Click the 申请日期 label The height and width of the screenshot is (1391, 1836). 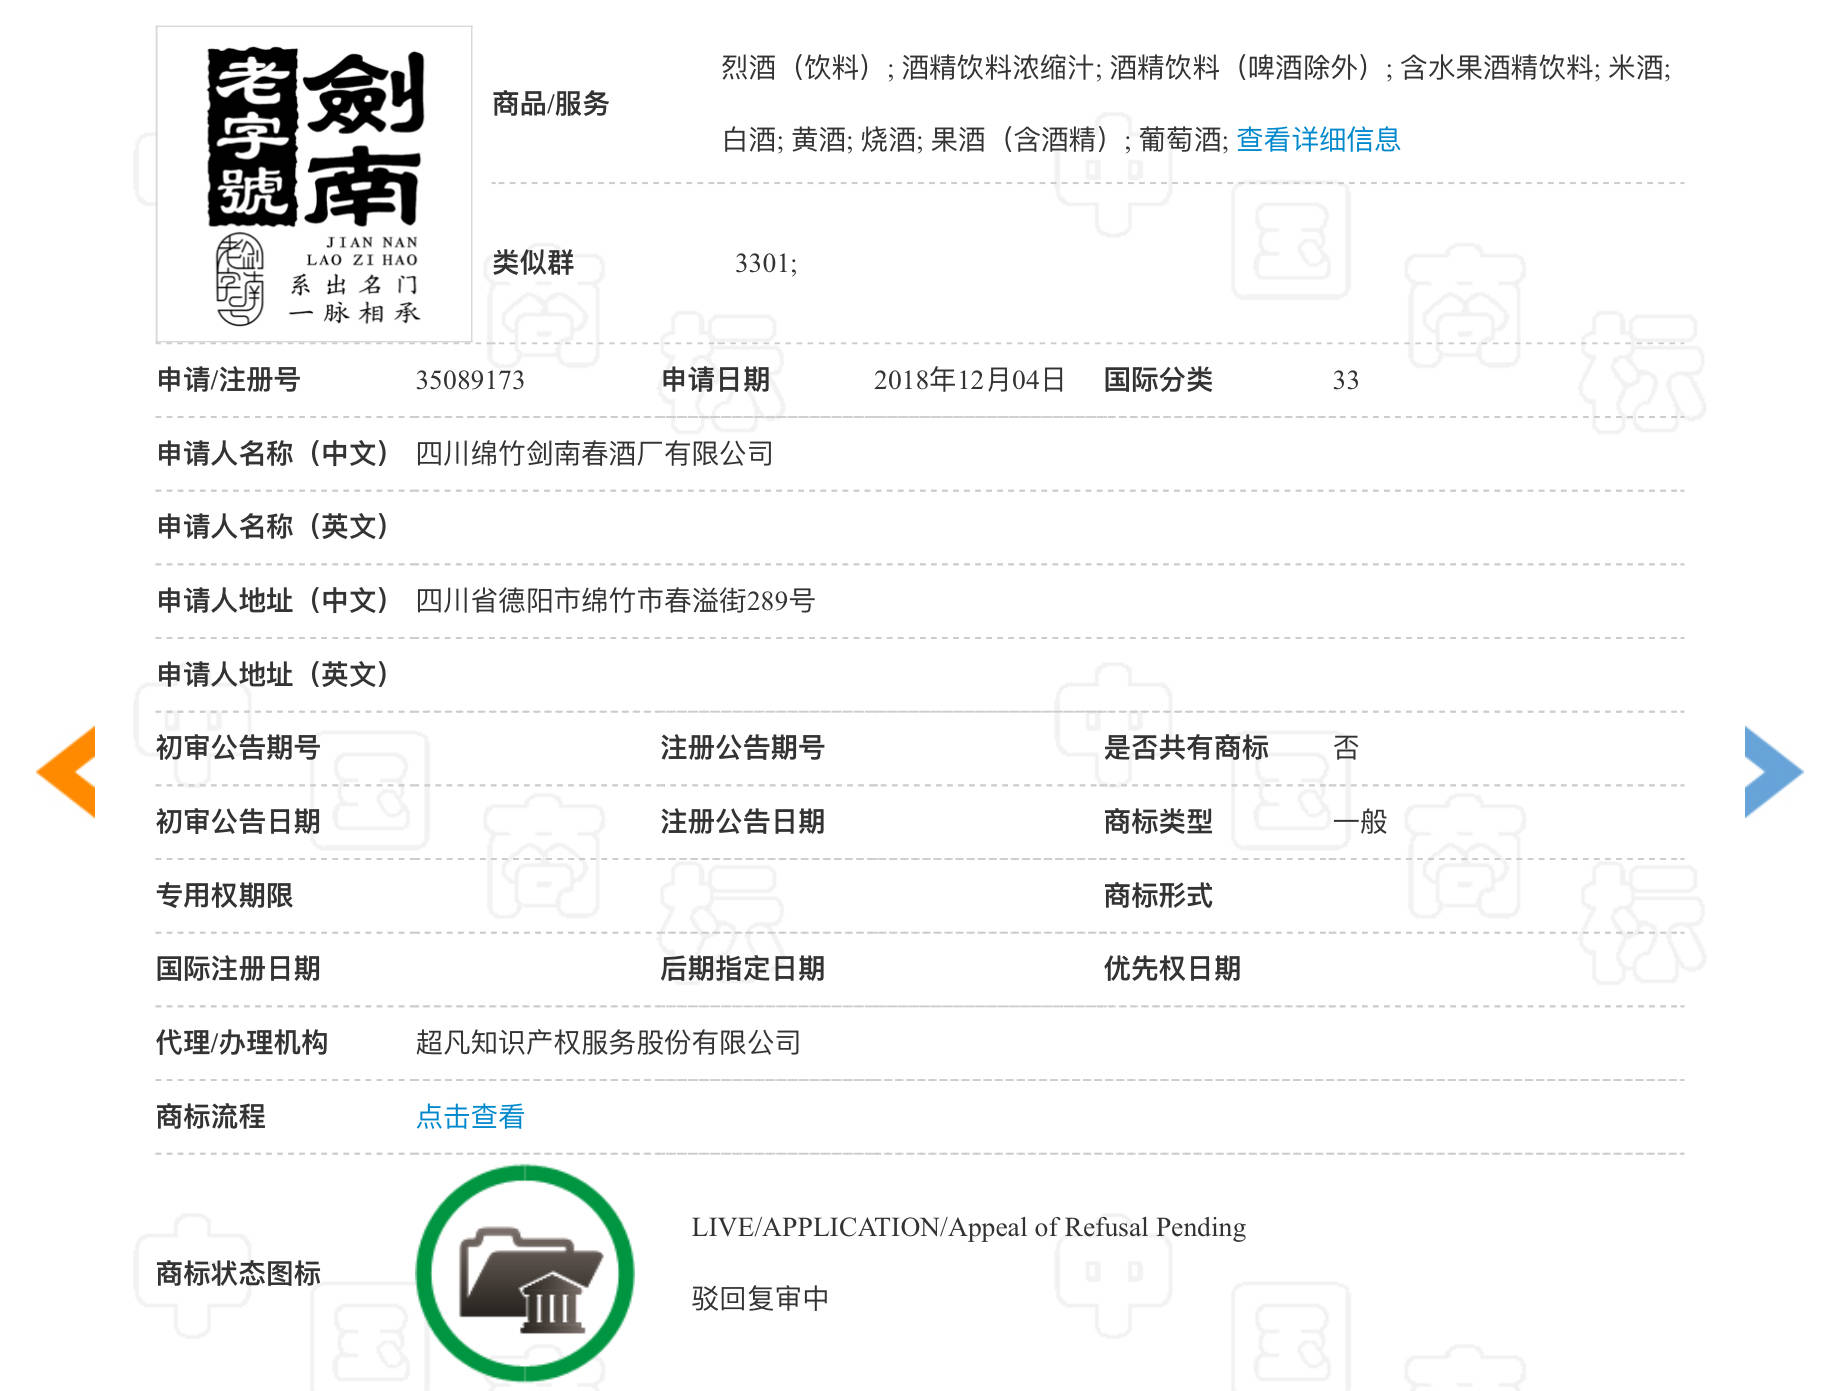point(715,380)
